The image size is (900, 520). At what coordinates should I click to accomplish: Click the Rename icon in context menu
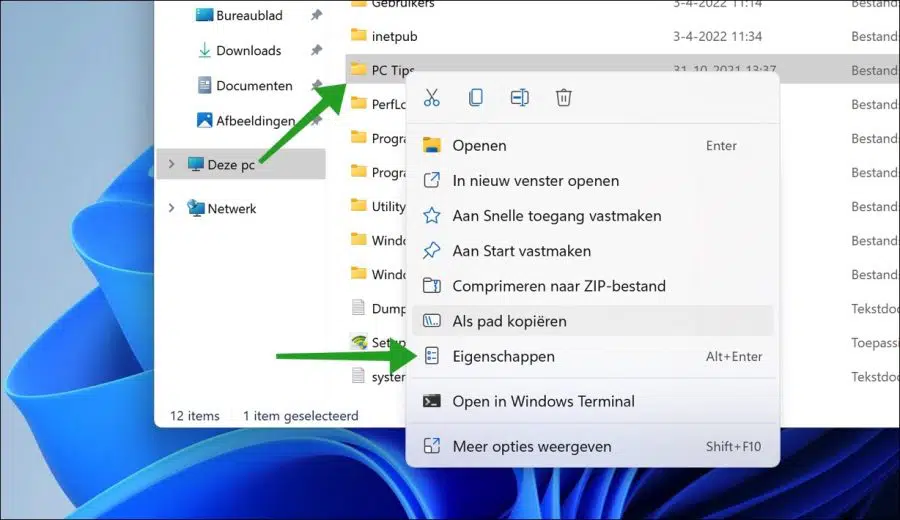tap(519, 98)
